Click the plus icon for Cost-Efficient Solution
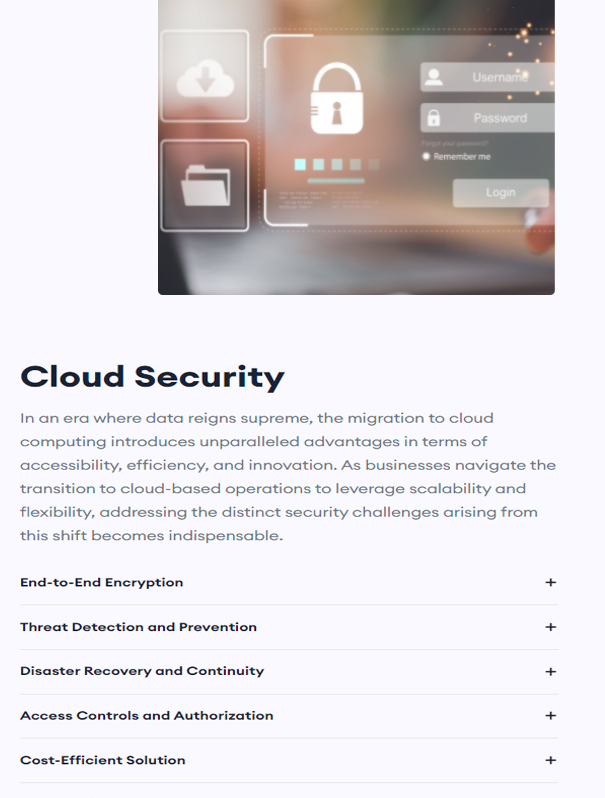This screenshot has height=798, width=605. (x=550, y=761)
